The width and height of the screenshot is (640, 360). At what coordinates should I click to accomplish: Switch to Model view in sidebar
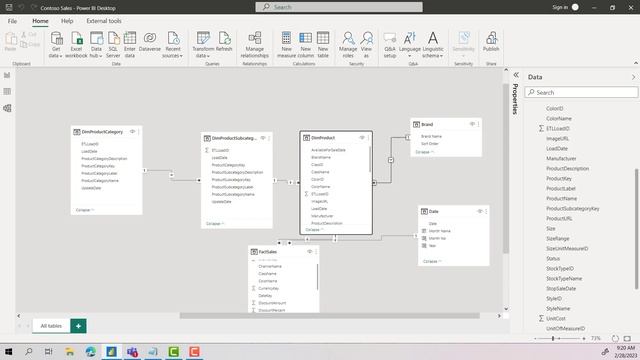click(x=7, y=108)
